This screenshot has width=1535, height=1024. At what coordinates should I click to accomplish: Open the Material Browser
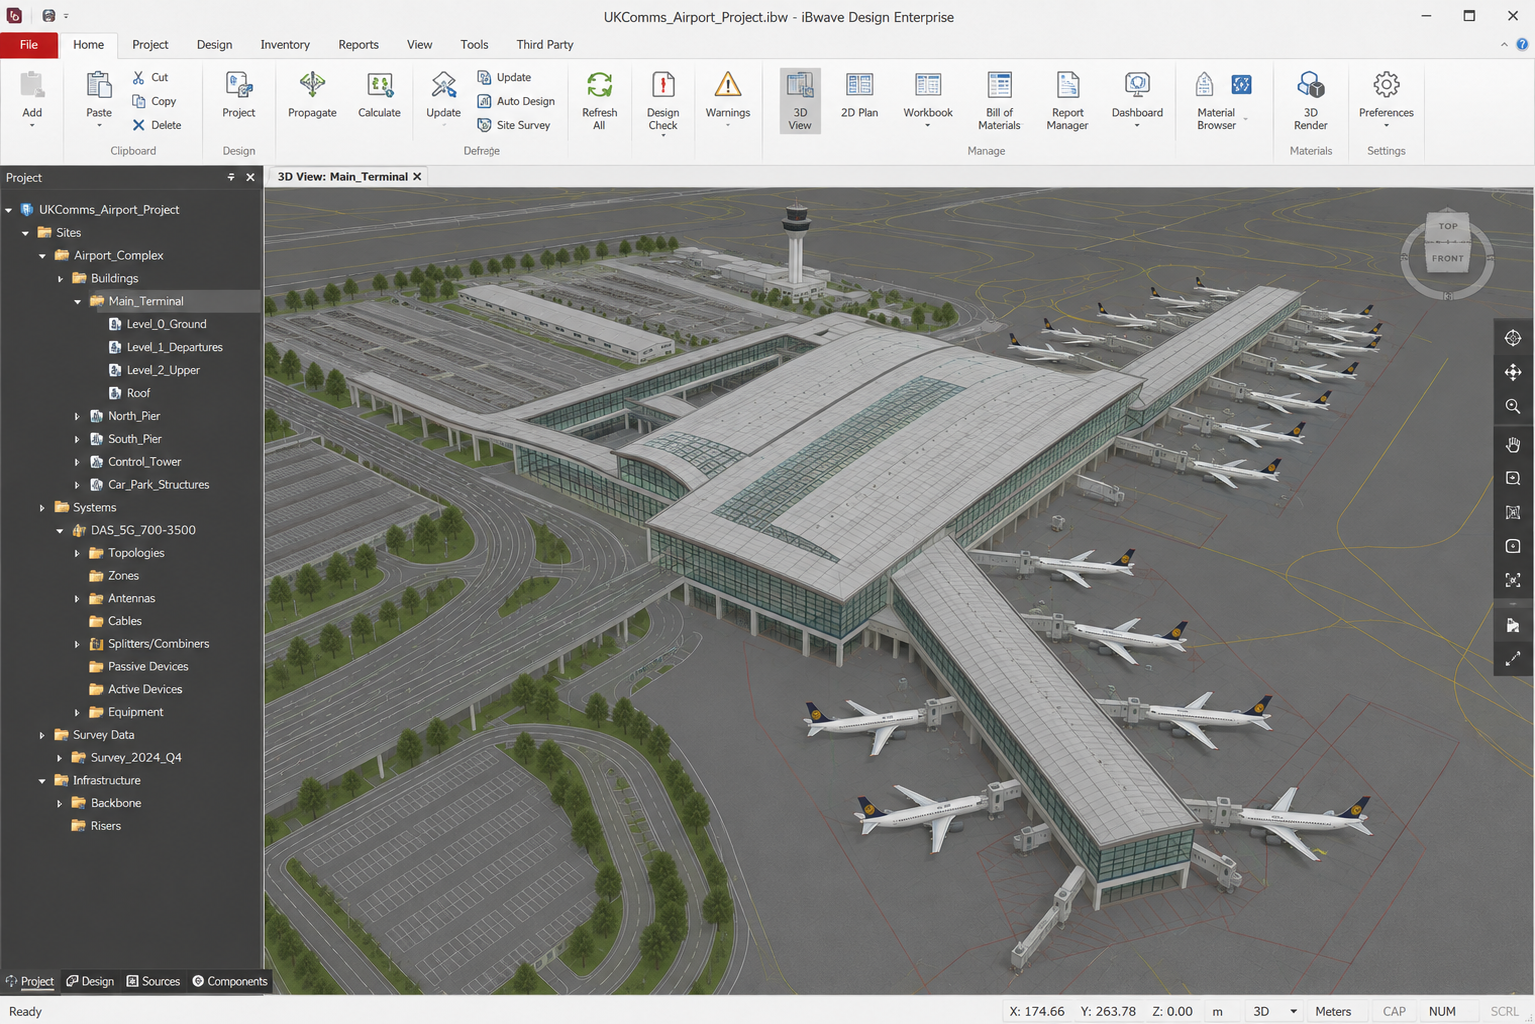[1216, 101]
